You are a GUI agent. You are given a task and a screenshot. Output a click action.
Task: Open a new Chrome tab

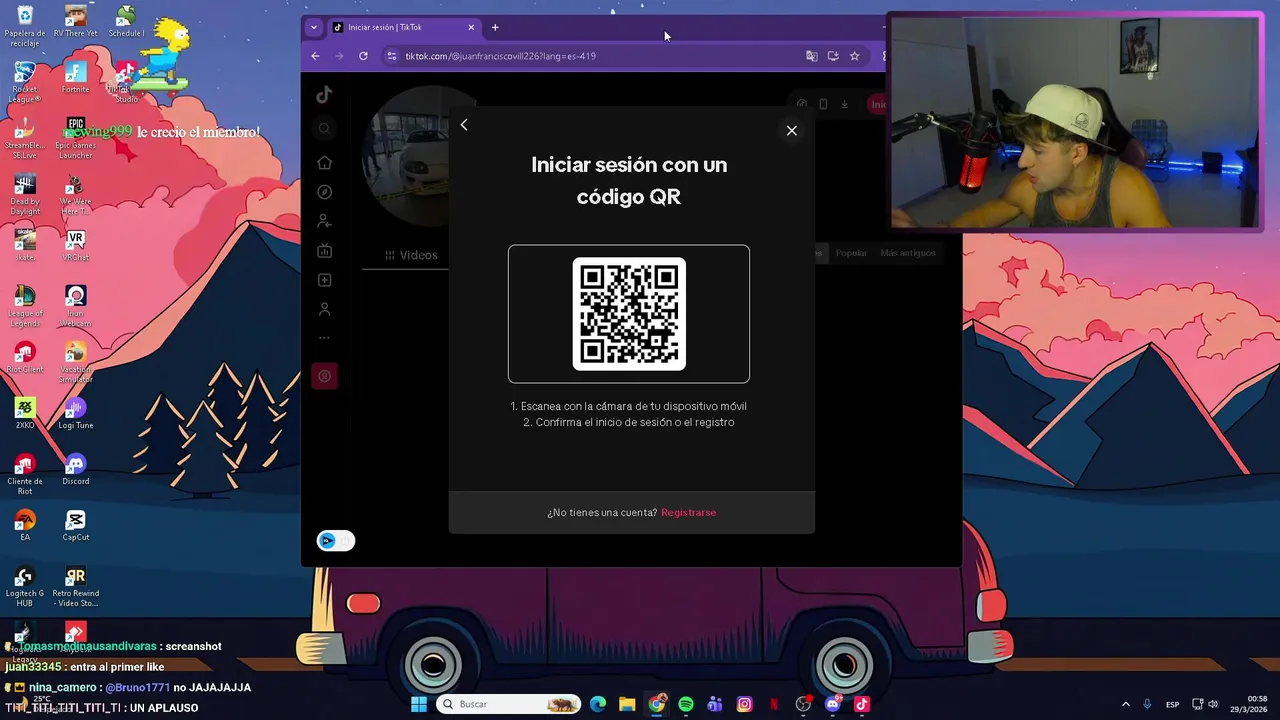pyautogui.click(x=495, y=28)
